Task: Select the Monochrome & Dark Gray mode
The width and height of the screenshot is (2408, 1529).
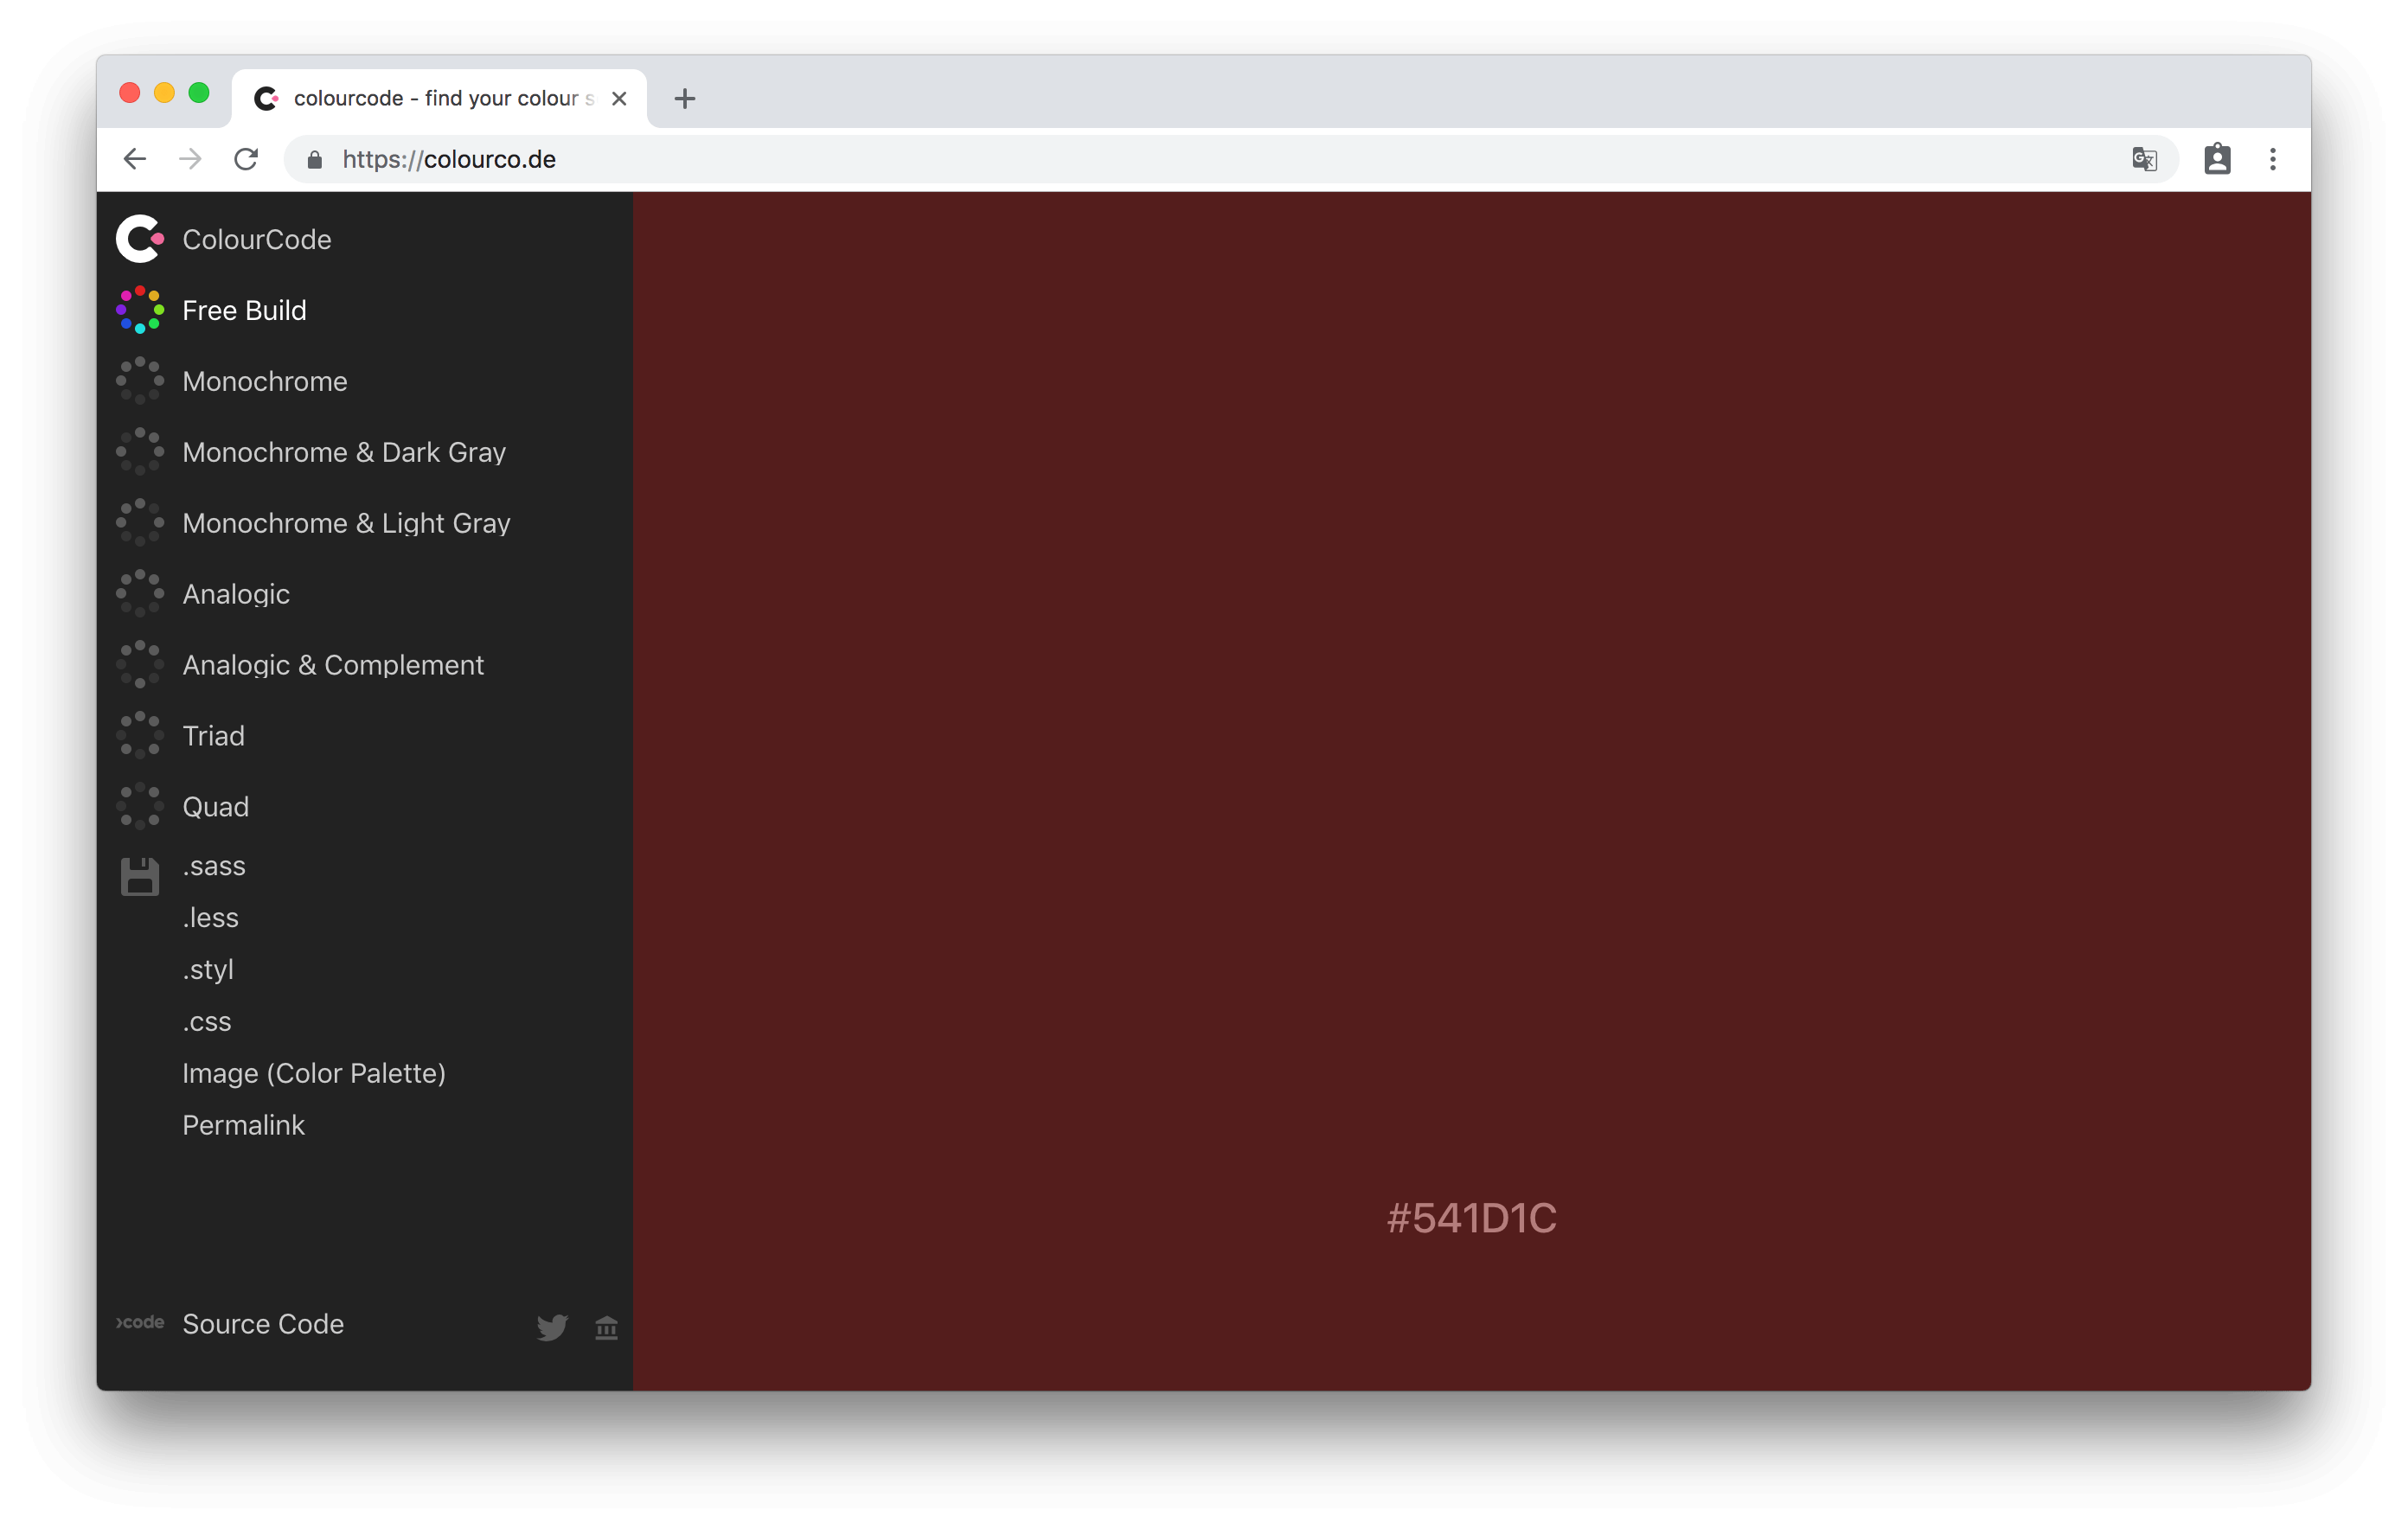Action: point(344,451)
